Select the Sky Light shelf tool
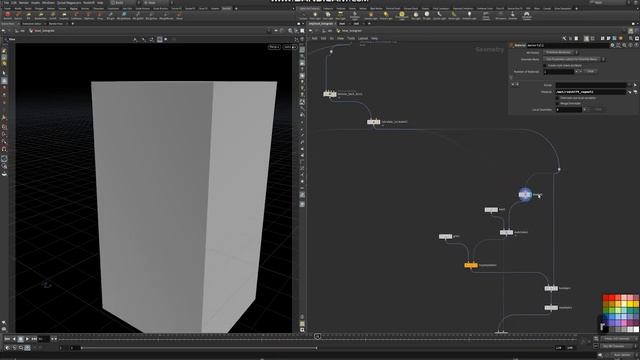 [416, 16]
